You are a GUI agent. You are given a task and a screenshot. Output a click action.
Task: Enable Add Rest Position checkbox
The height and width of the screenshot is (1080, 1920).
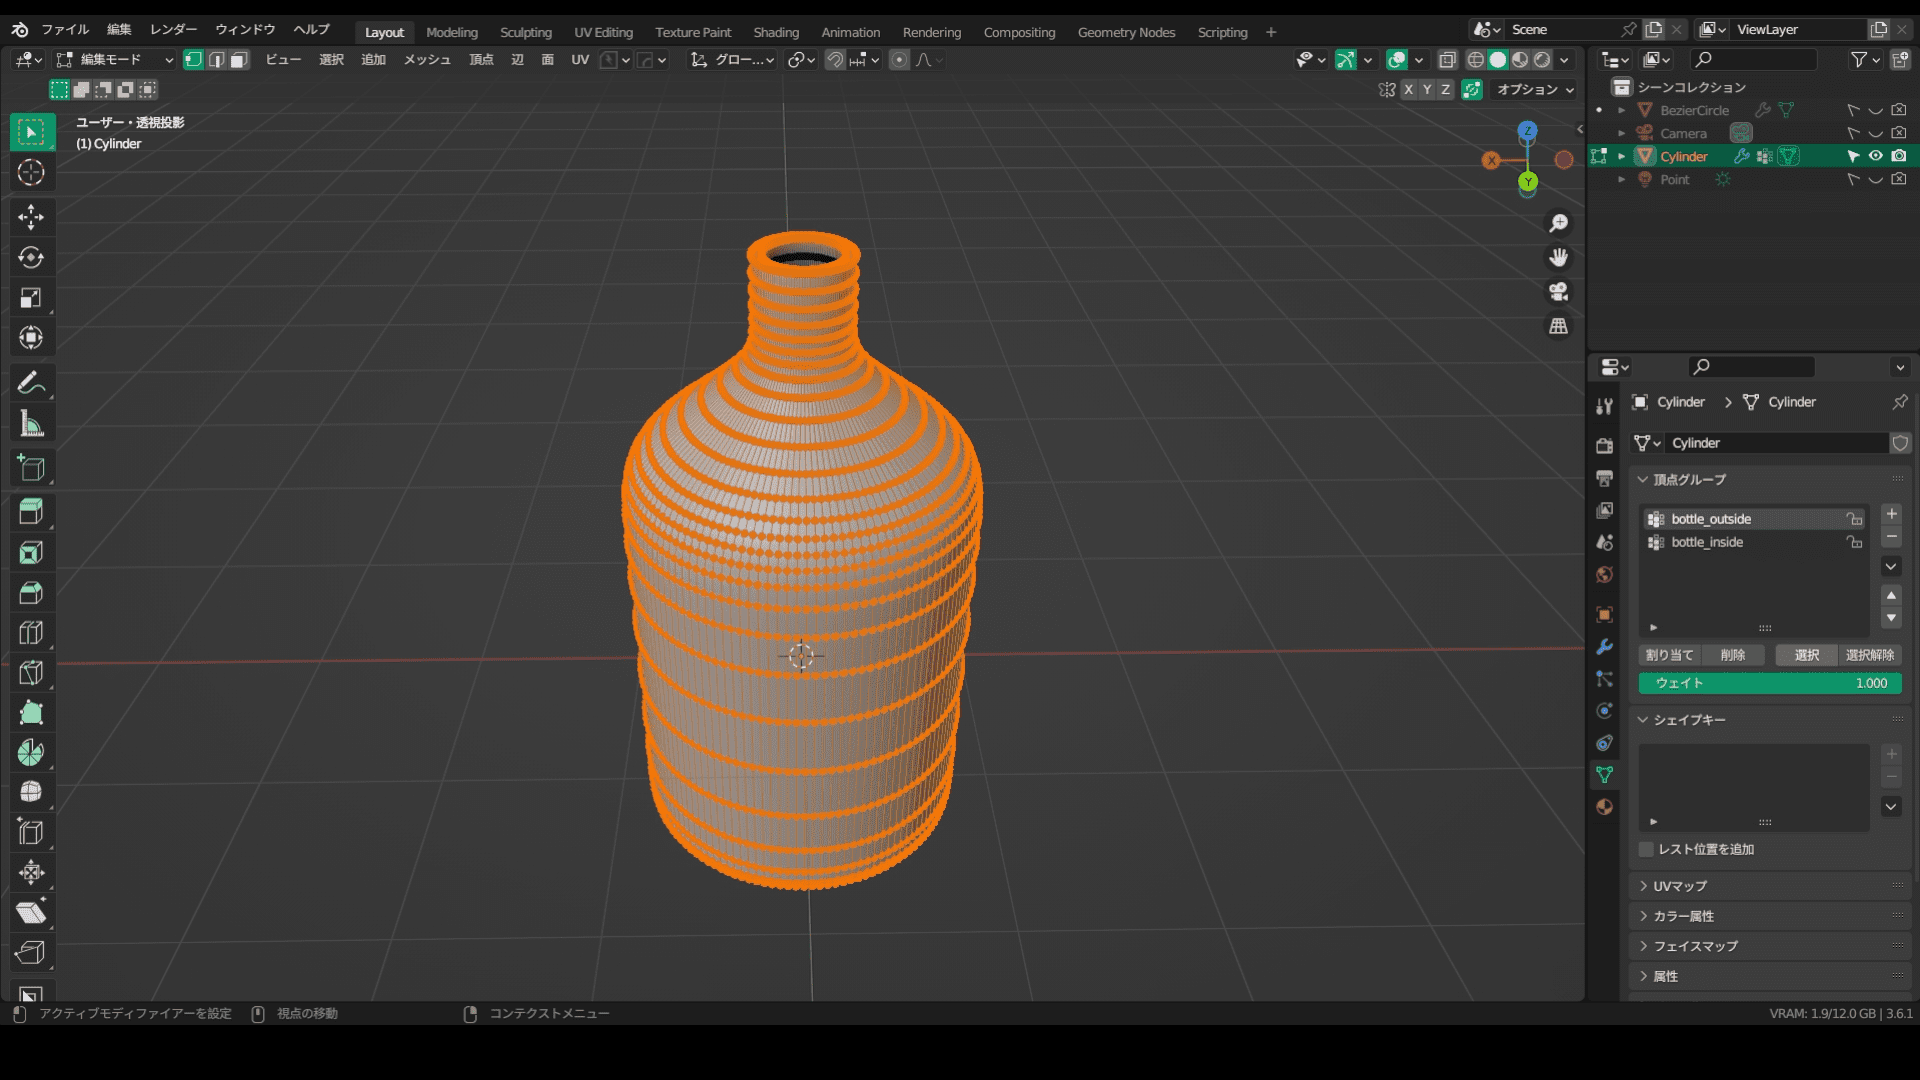click(1646, 849)
